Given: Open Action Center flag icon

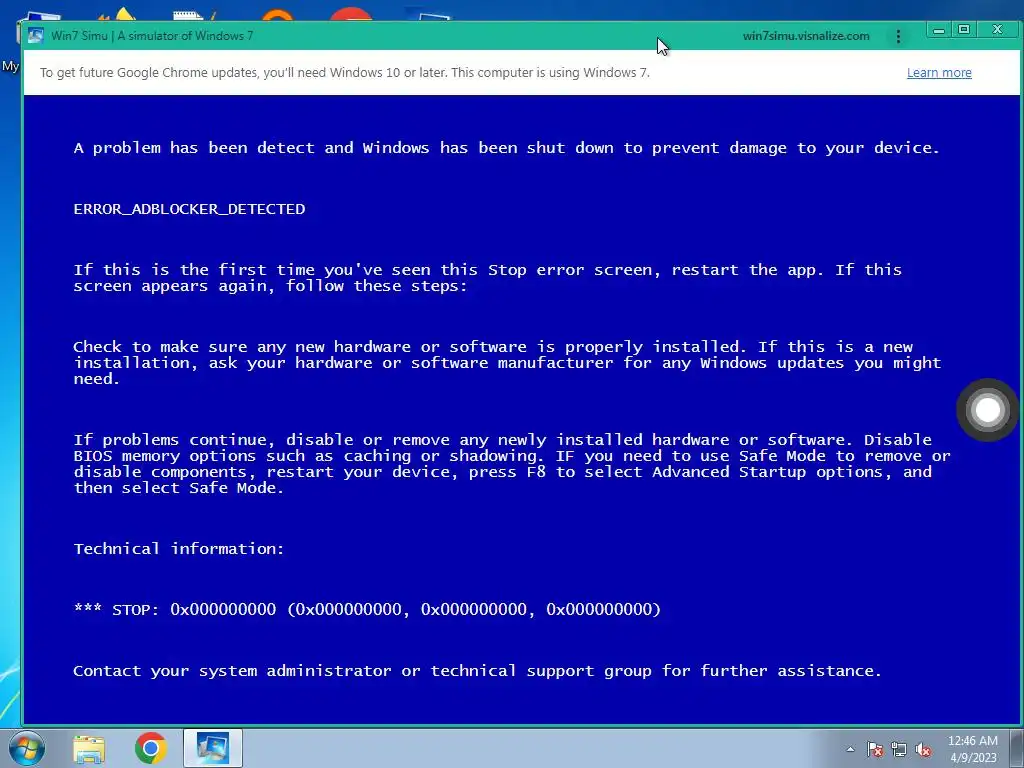Looking at the screenshot, I should coord(874,750).
